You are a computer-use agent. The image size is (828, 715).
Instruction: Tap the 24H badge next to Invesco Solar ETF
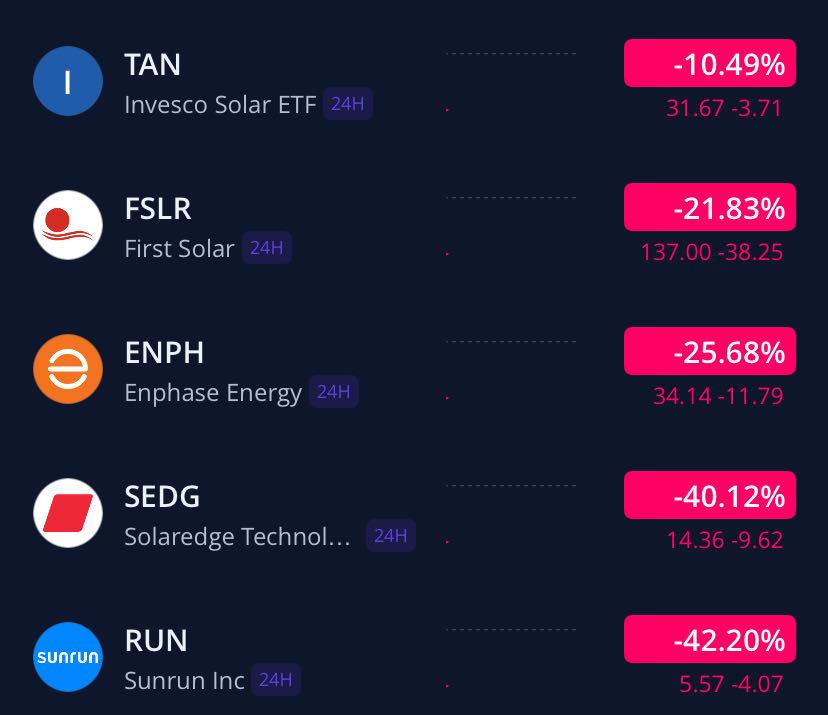[x=347, y=104]
